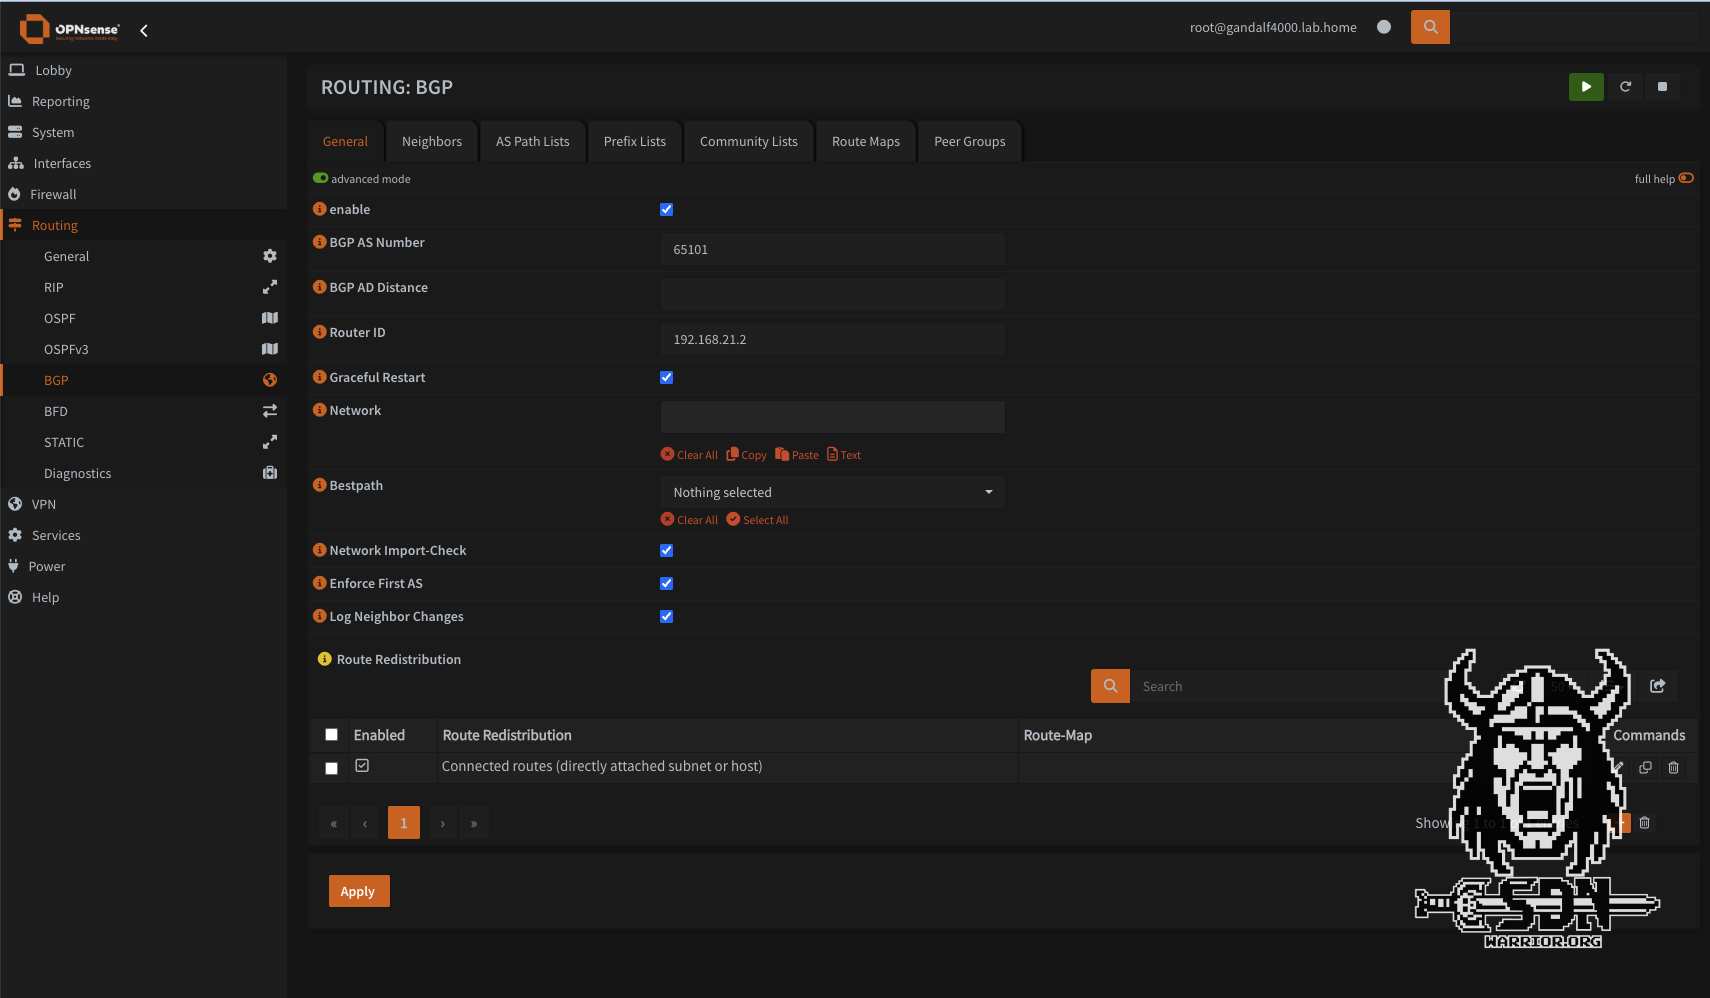Expand the Firewall sidebar section
This screenshot has width=1710, height=998.
53,195
